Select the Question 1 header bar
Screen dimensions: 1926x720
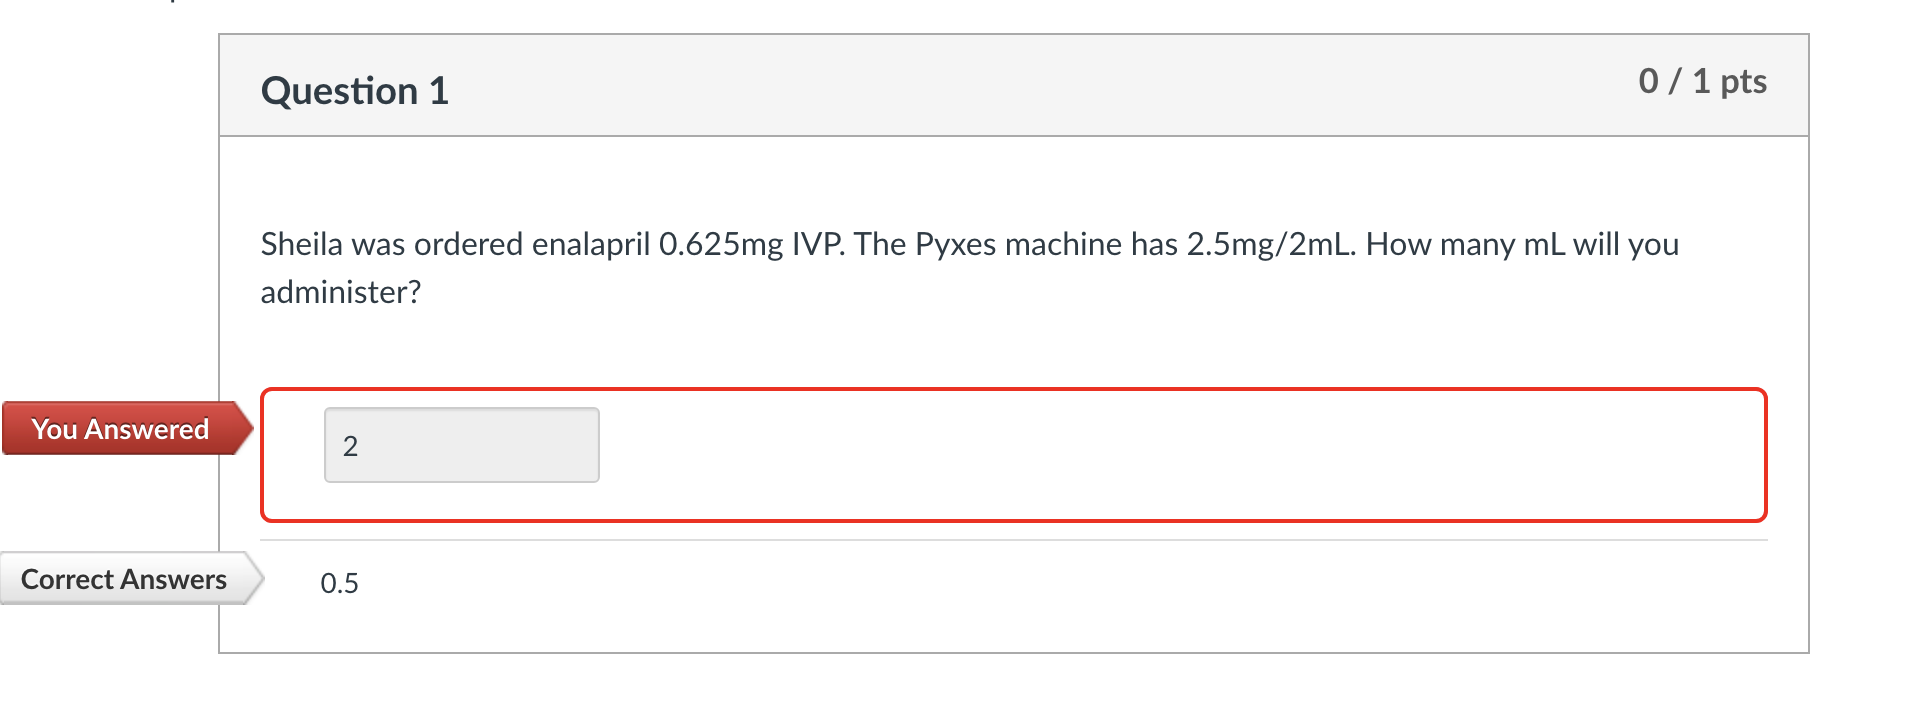pyautogui.click(x=1000, y=85)
